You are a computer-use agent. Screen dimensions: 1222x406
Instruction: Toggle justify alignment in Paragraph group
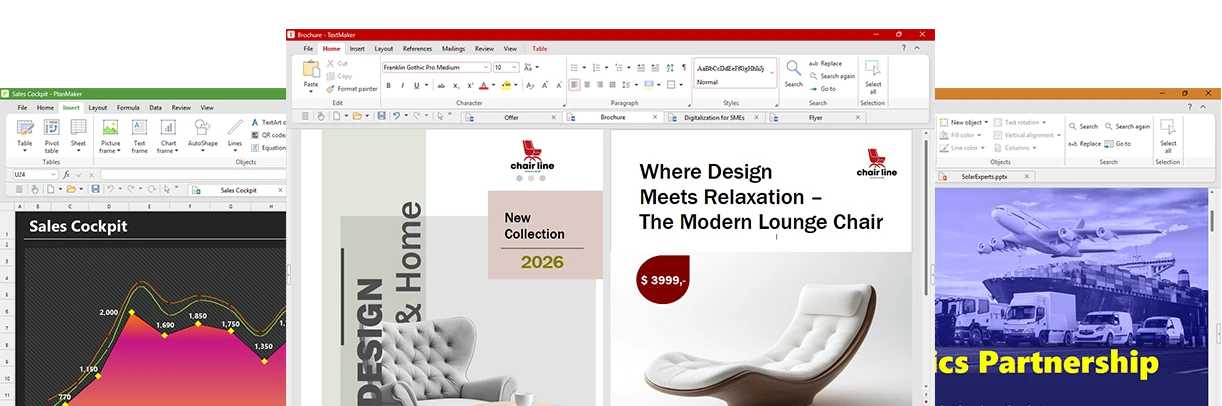tap(614, 86)
